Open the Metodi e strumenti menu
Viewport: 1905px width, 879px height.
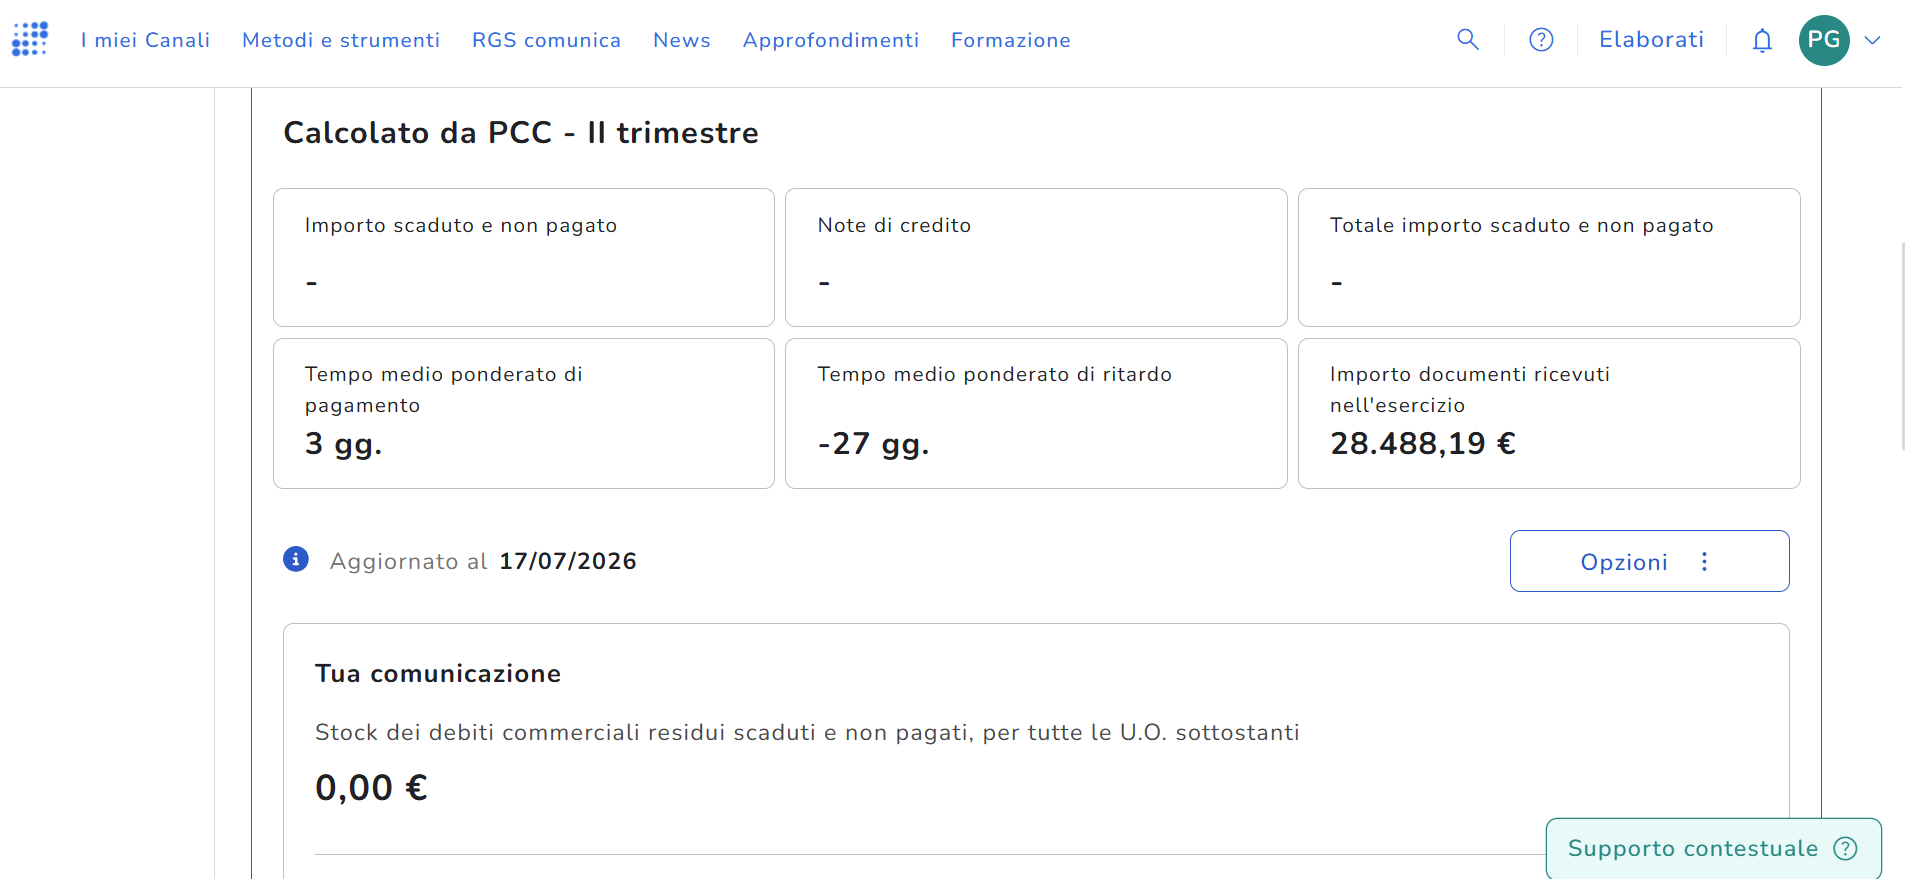tap(341, 40)
